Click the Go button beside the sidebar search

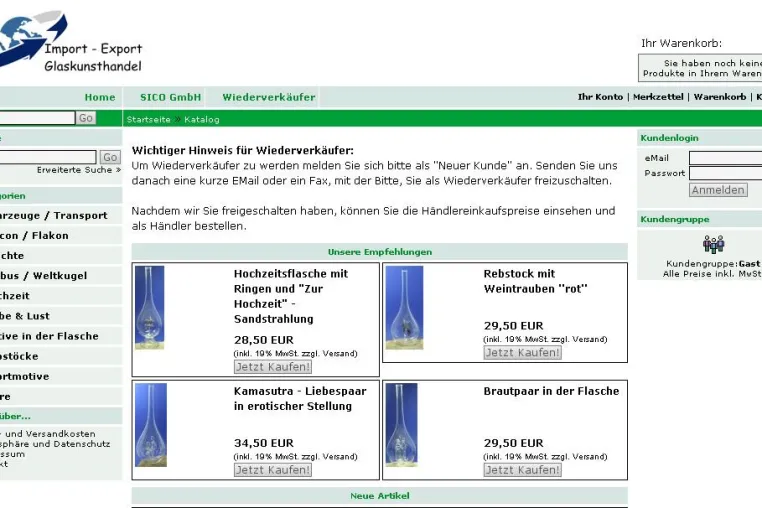pyautogui.click(x=110, y=157)
